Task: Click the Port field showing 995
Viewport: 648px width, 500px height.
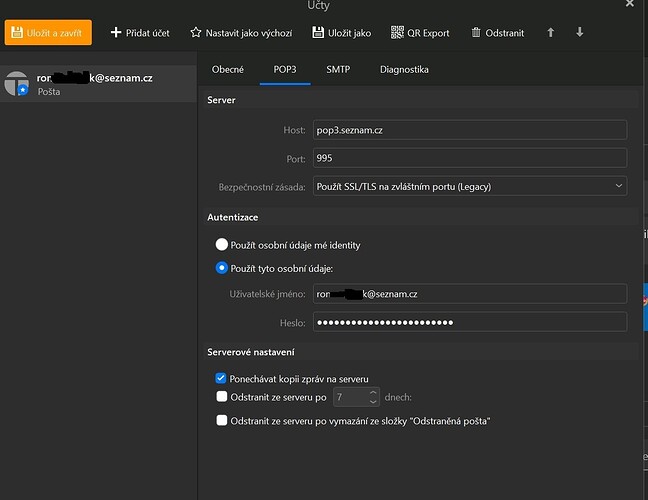Action: [470, 158]
